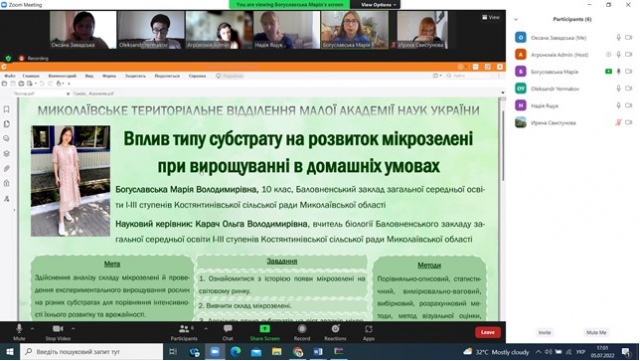
Task: Click muted microphone icon for Ирина Свистунова
Action: tap(618, 123)
